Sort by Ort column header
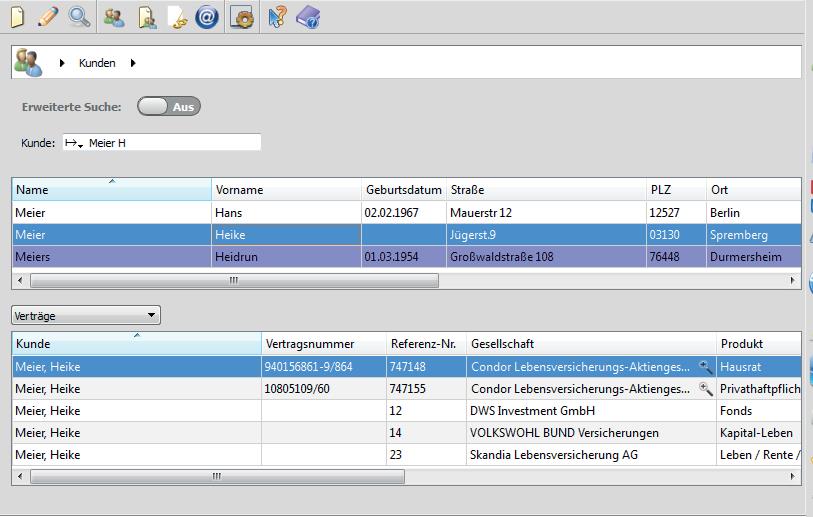The height and width of the screenshot is (517, 813). (754, 189)
